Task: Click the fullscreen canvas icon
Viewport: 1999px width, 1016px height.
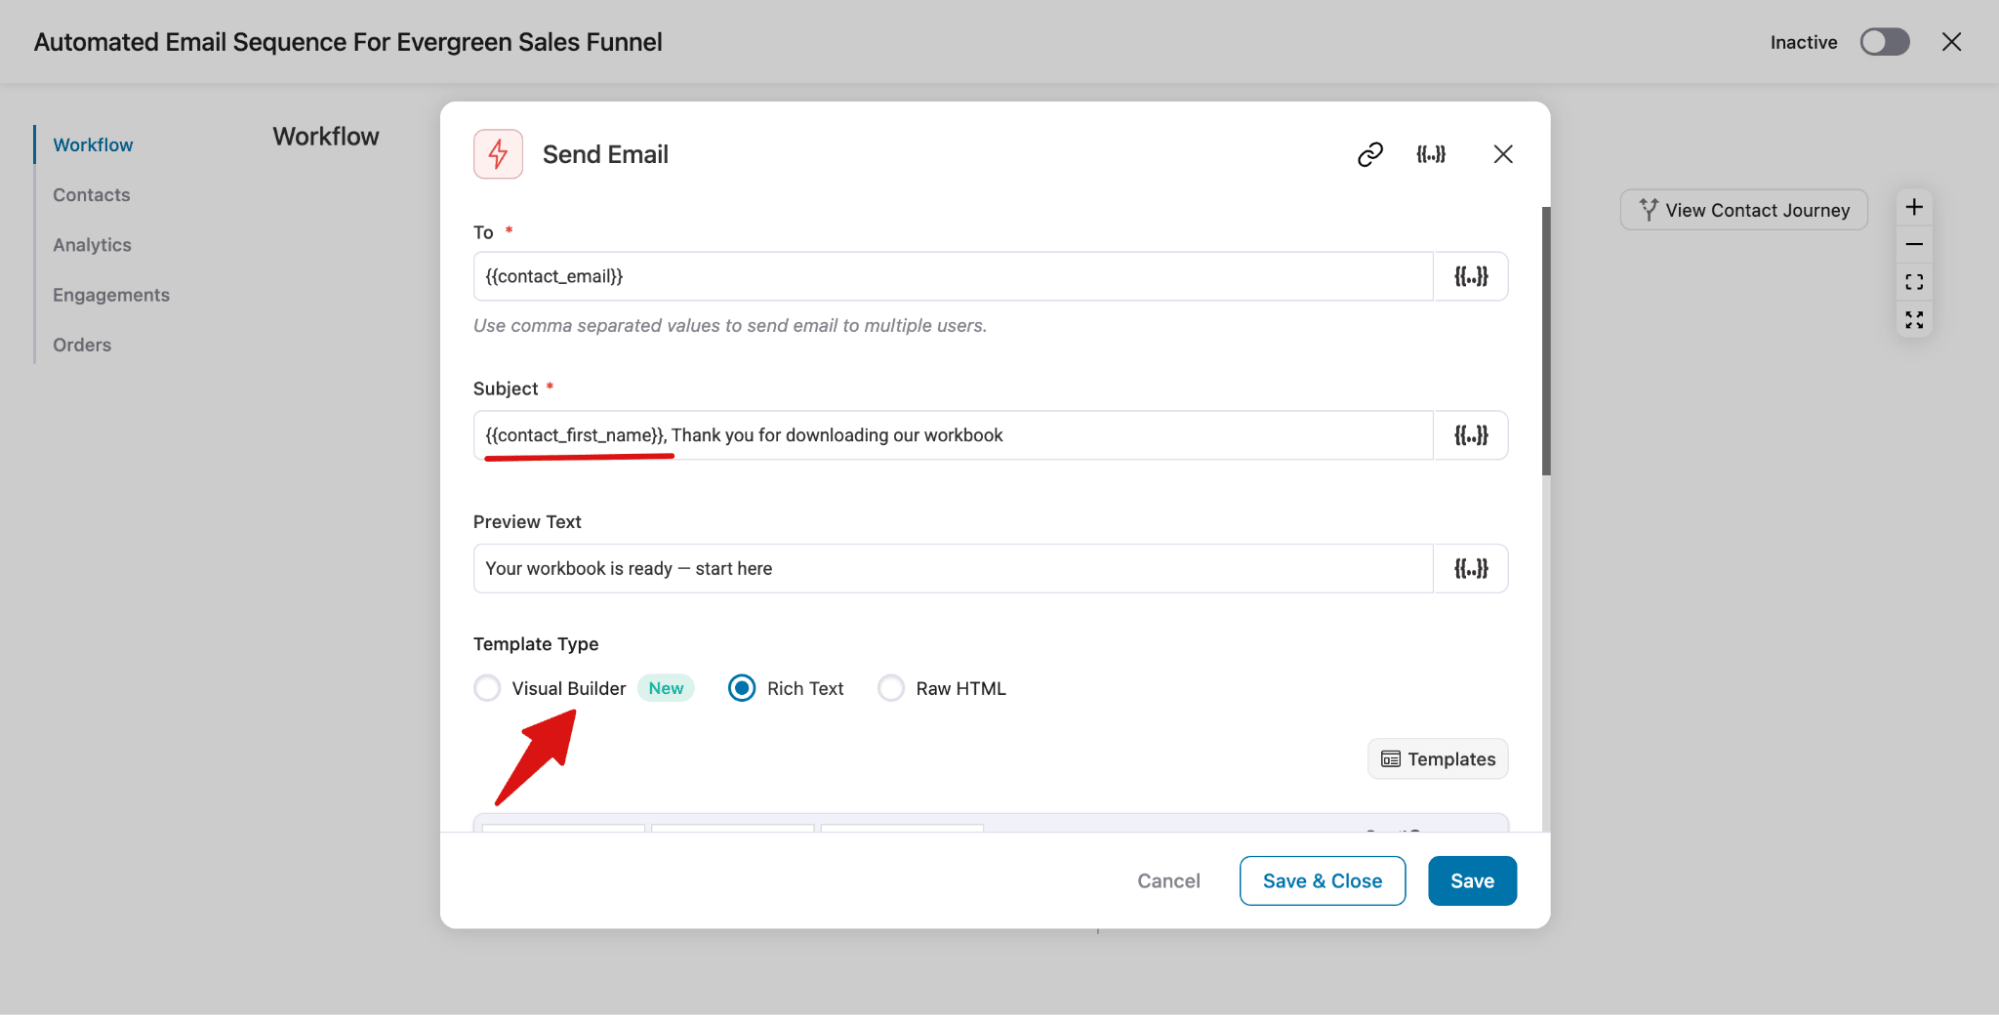Action: click(x=1913, y=319)
